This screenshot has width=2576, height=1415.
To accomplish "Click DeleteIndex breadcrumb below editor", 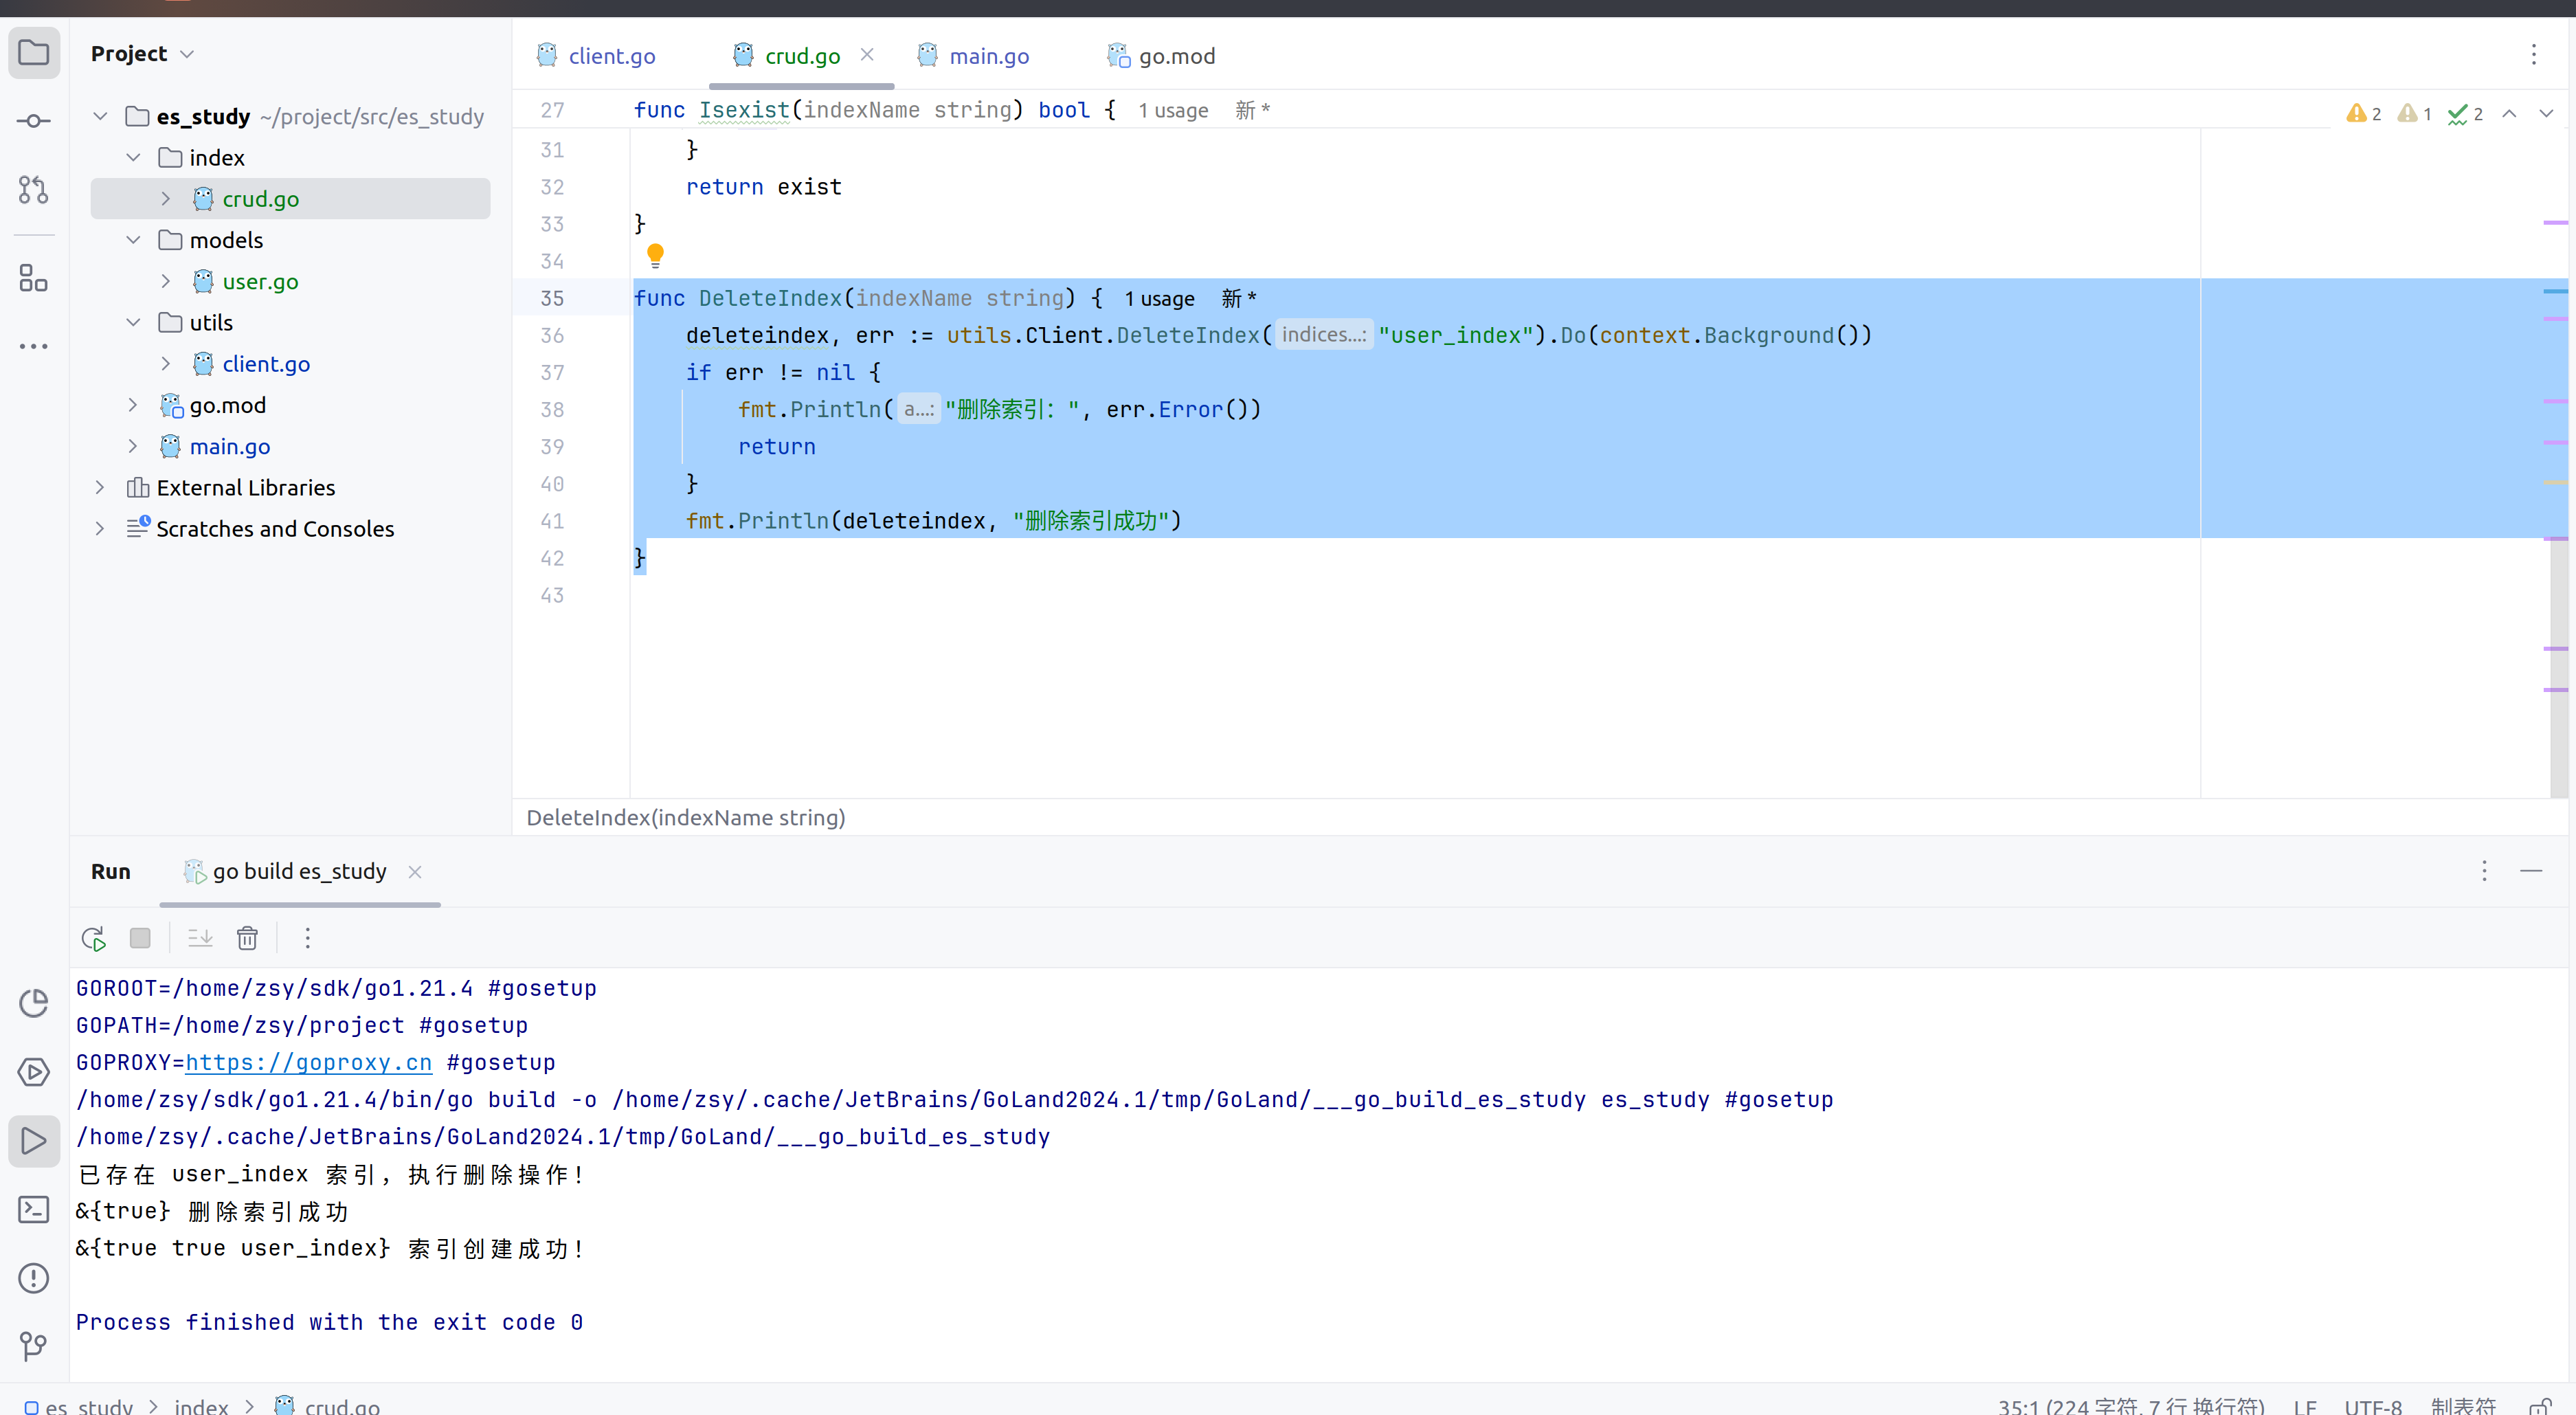I will click(x=686, y=818).
